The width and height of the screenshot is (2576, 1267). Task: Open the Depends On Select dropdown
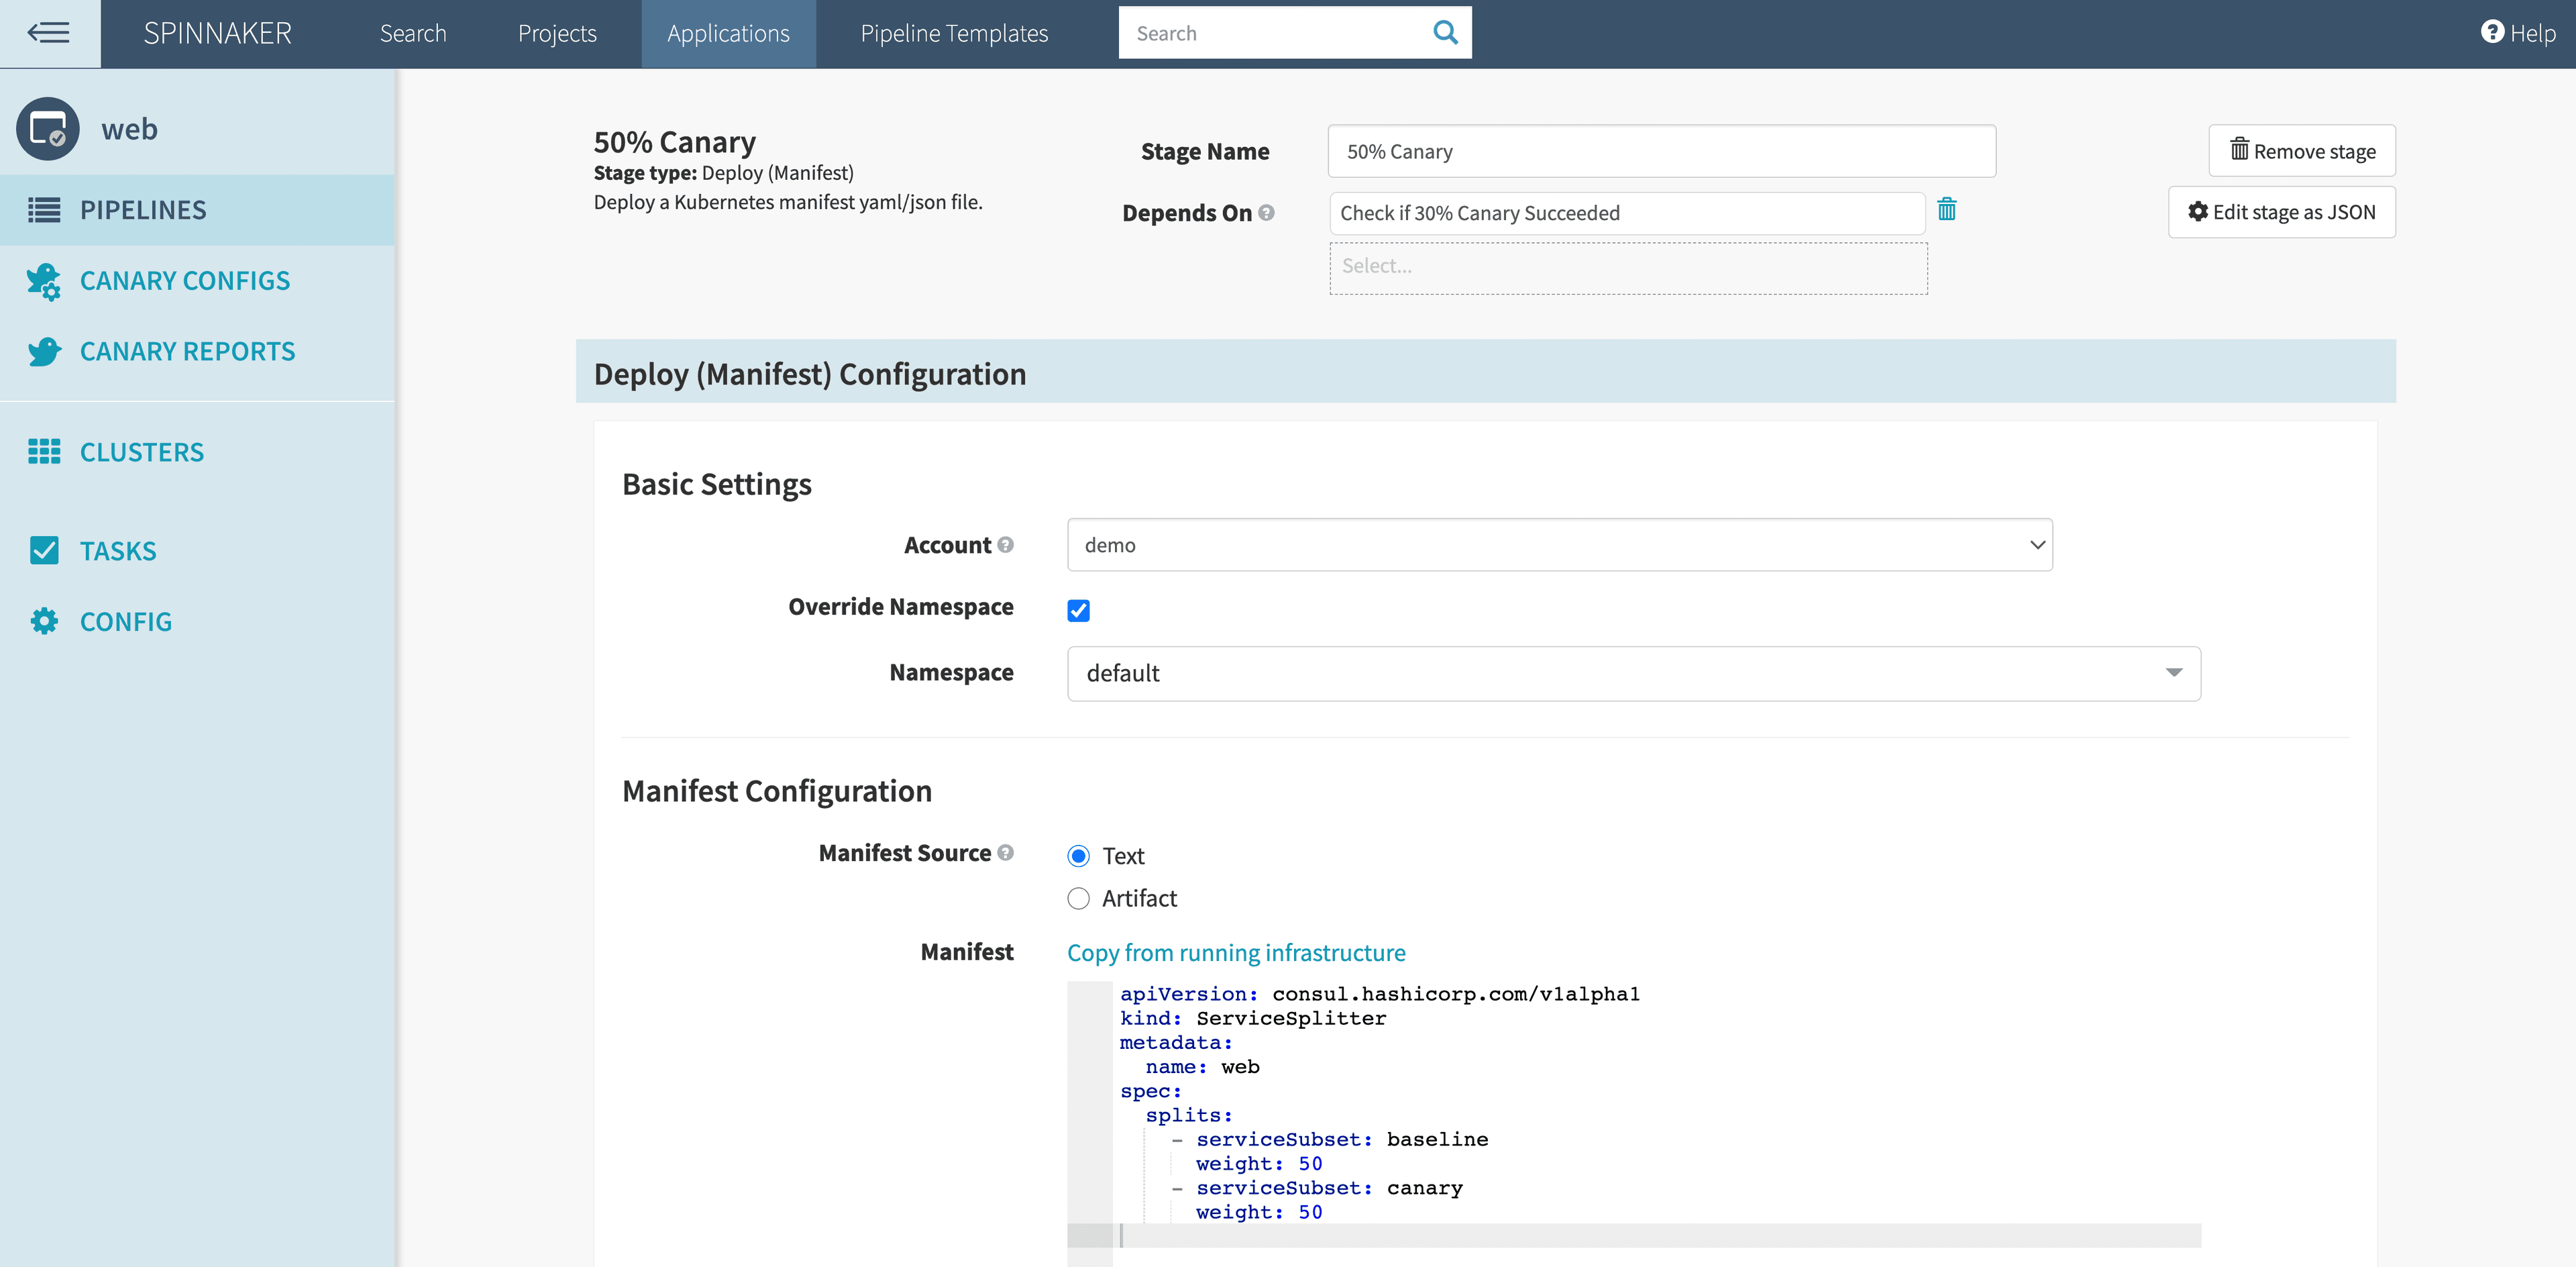pyautogui.click(x=1627, y=267)
